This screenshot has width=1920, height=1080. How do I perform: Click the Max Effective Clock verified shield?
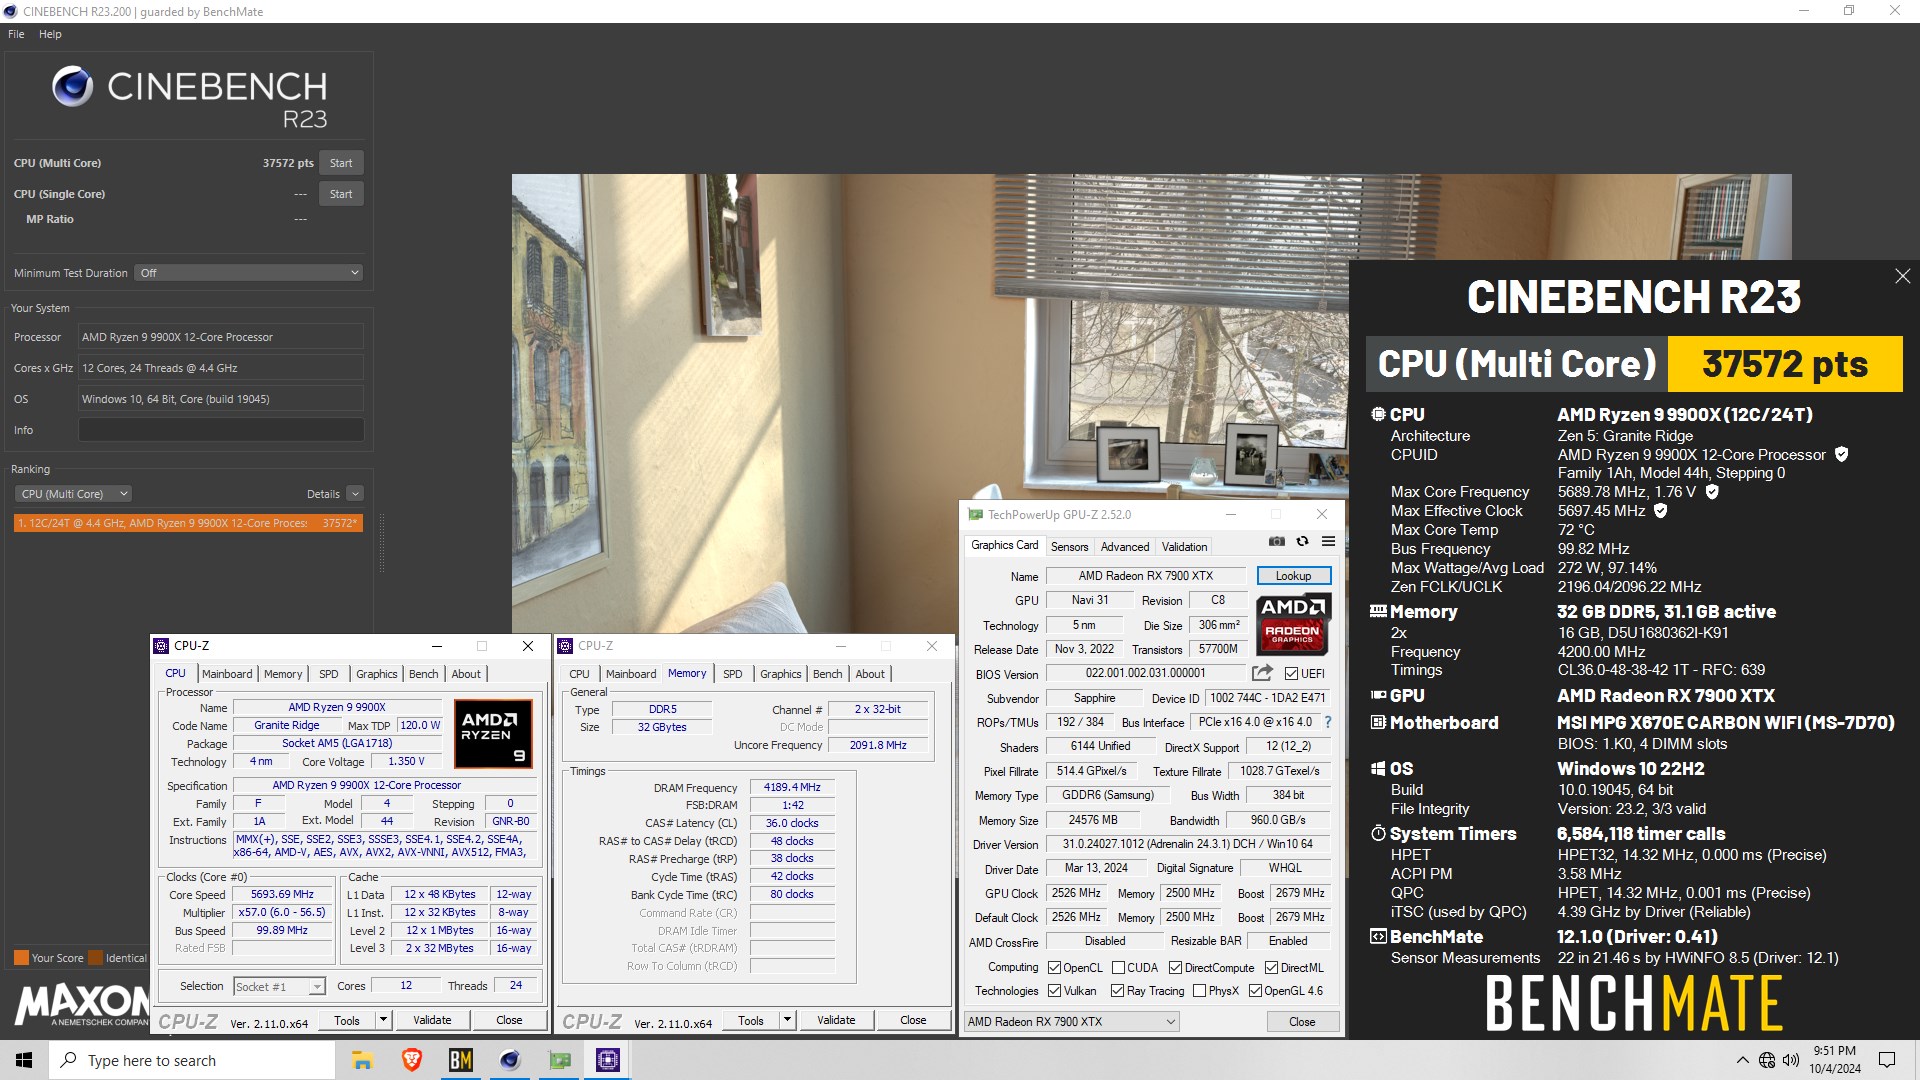[1660, 510]
